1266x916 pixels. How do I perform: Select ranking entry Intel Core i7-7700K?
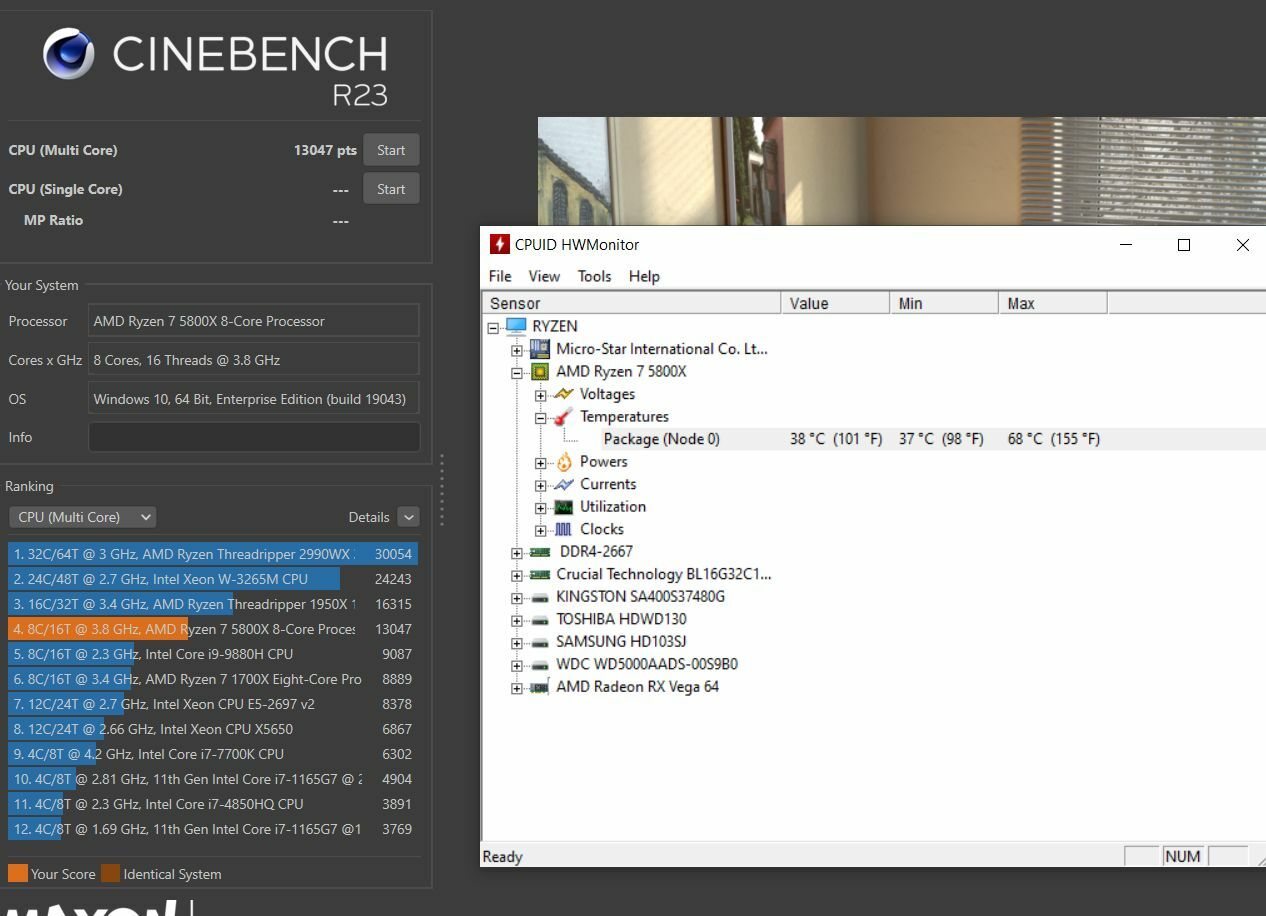pos(213,754)
